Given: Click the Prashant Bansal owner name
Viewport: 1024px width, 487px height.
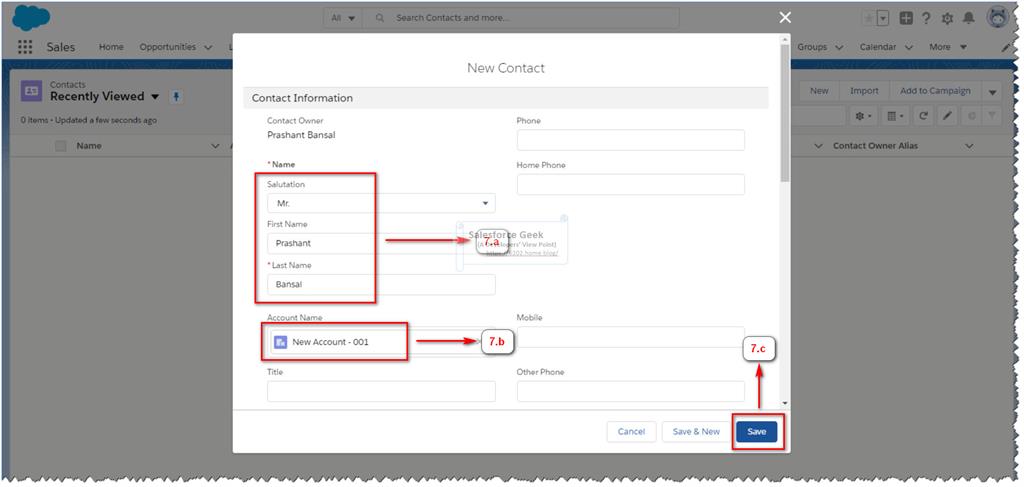Looking at the screenshot, I should click(301, 135).
